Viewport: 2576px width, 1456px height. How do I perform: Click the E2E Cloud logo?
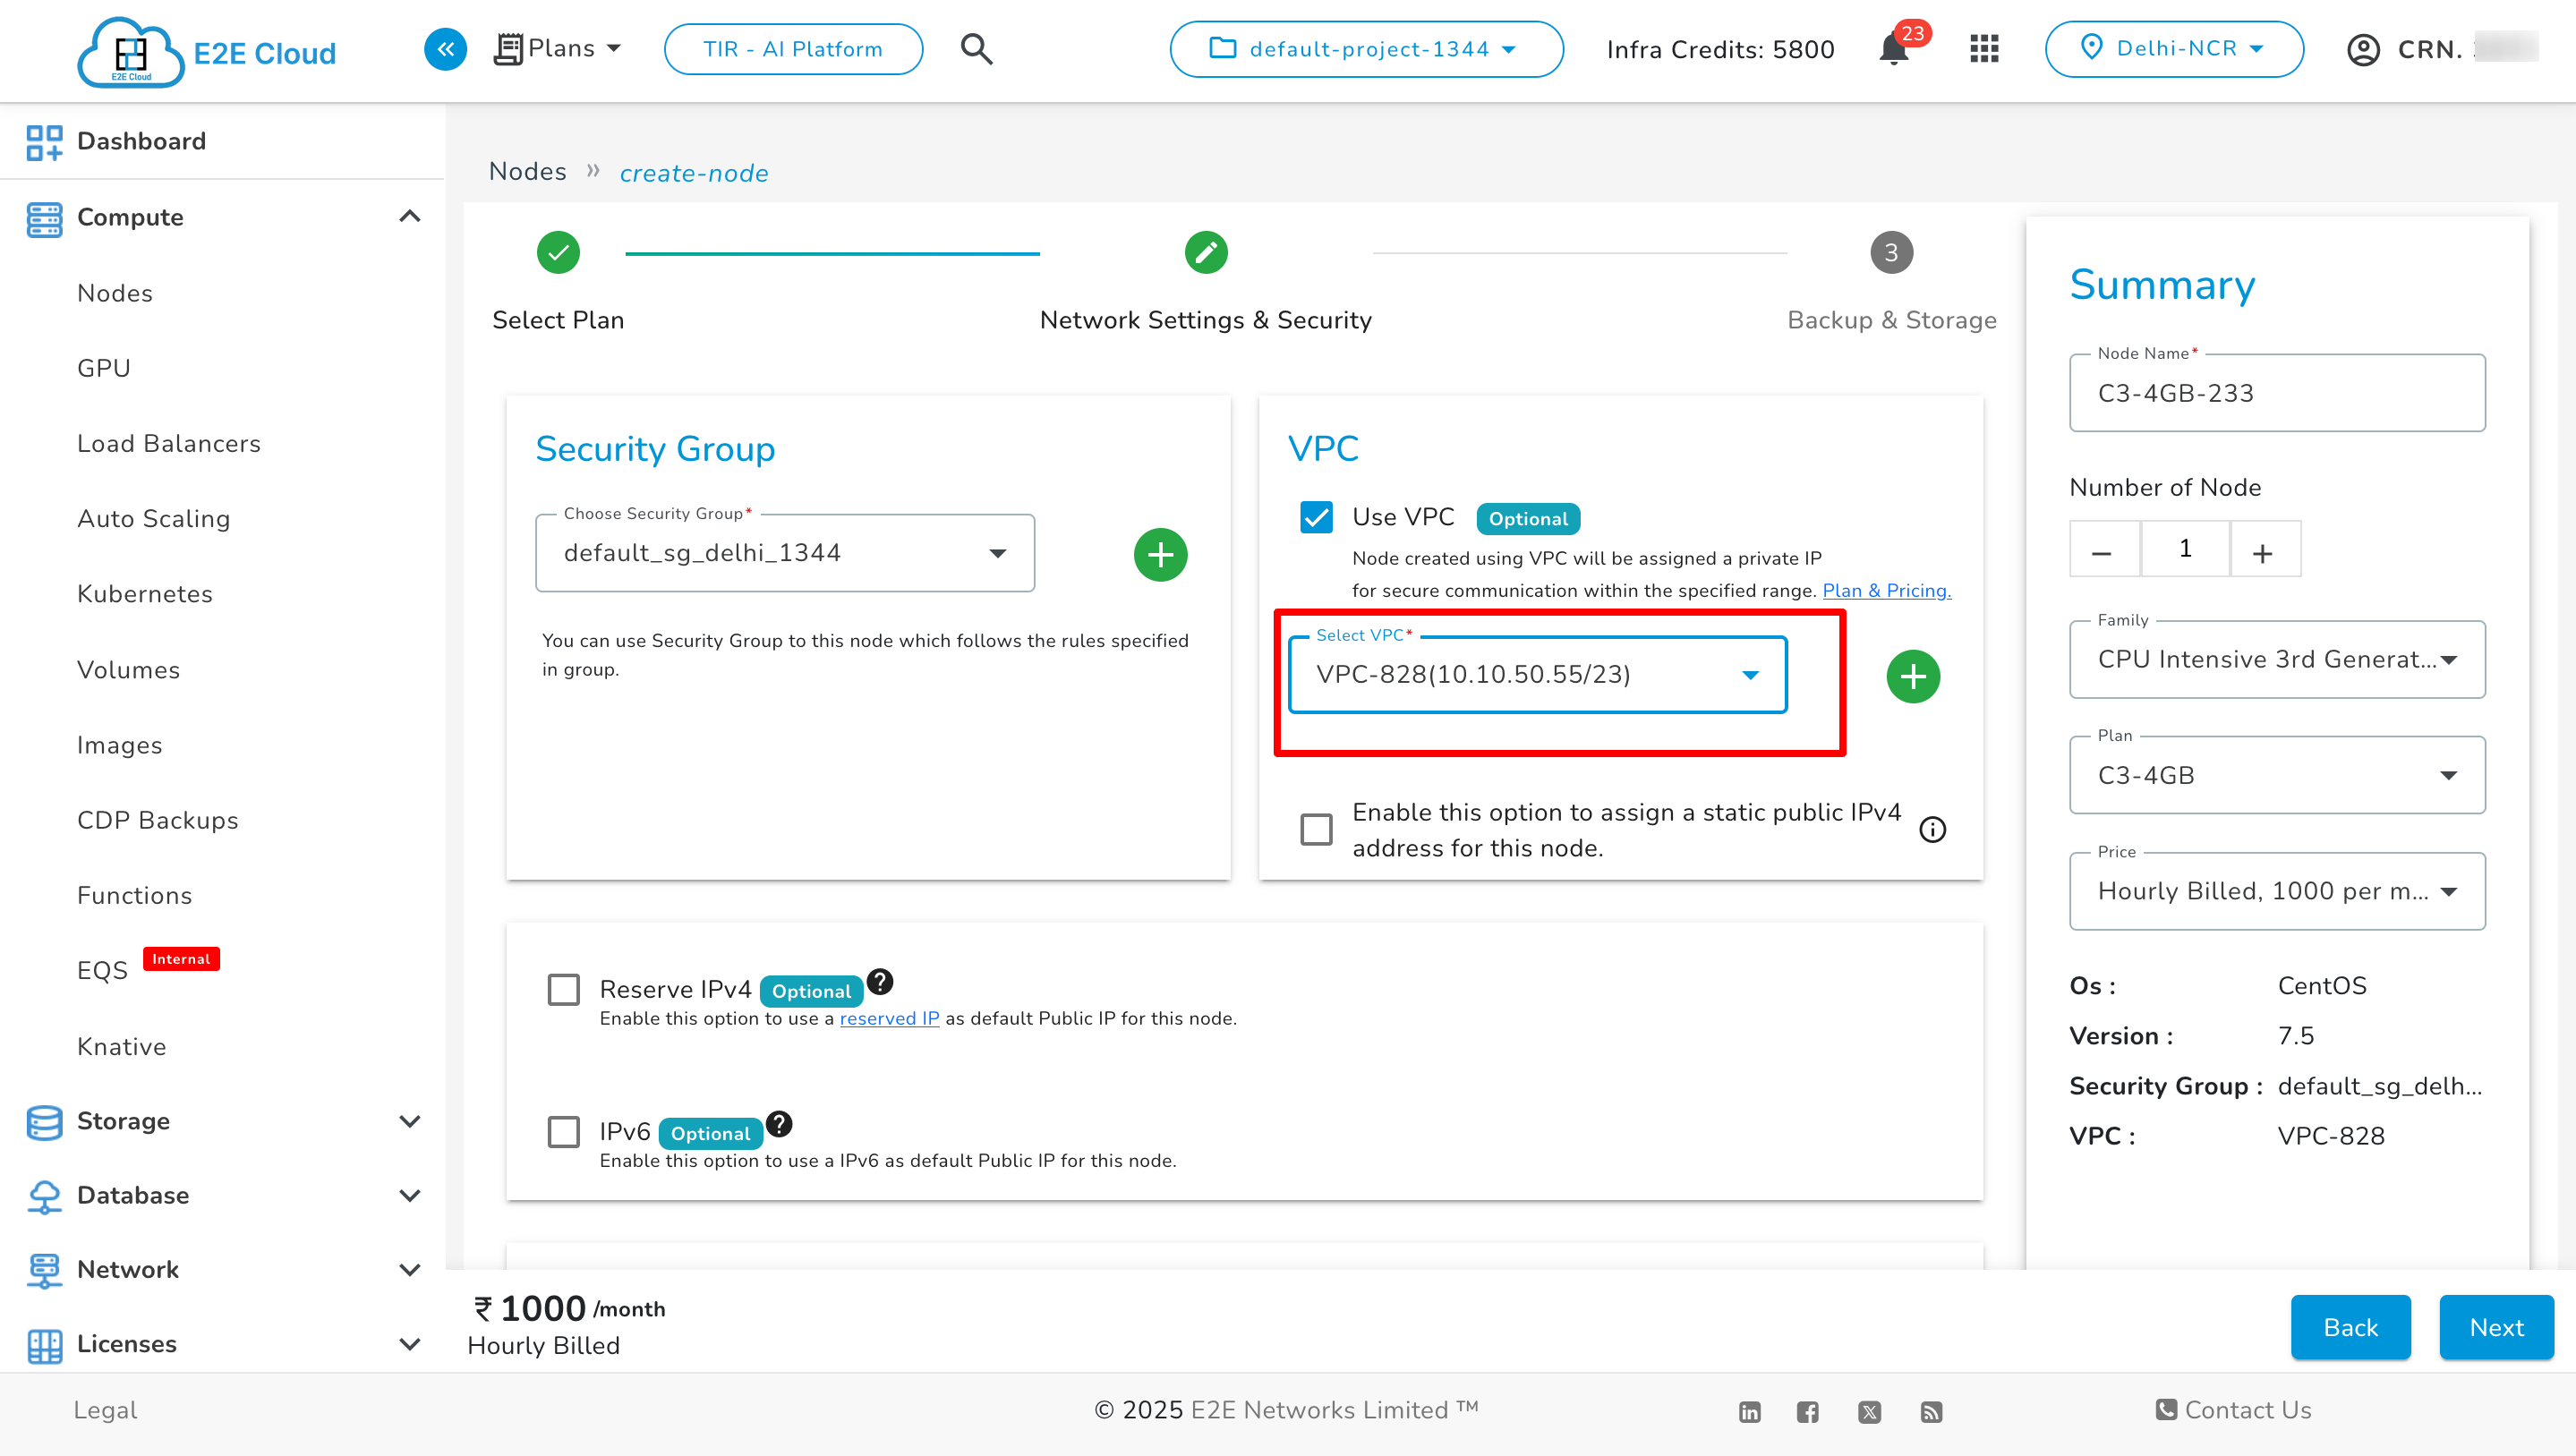point(207,52)
